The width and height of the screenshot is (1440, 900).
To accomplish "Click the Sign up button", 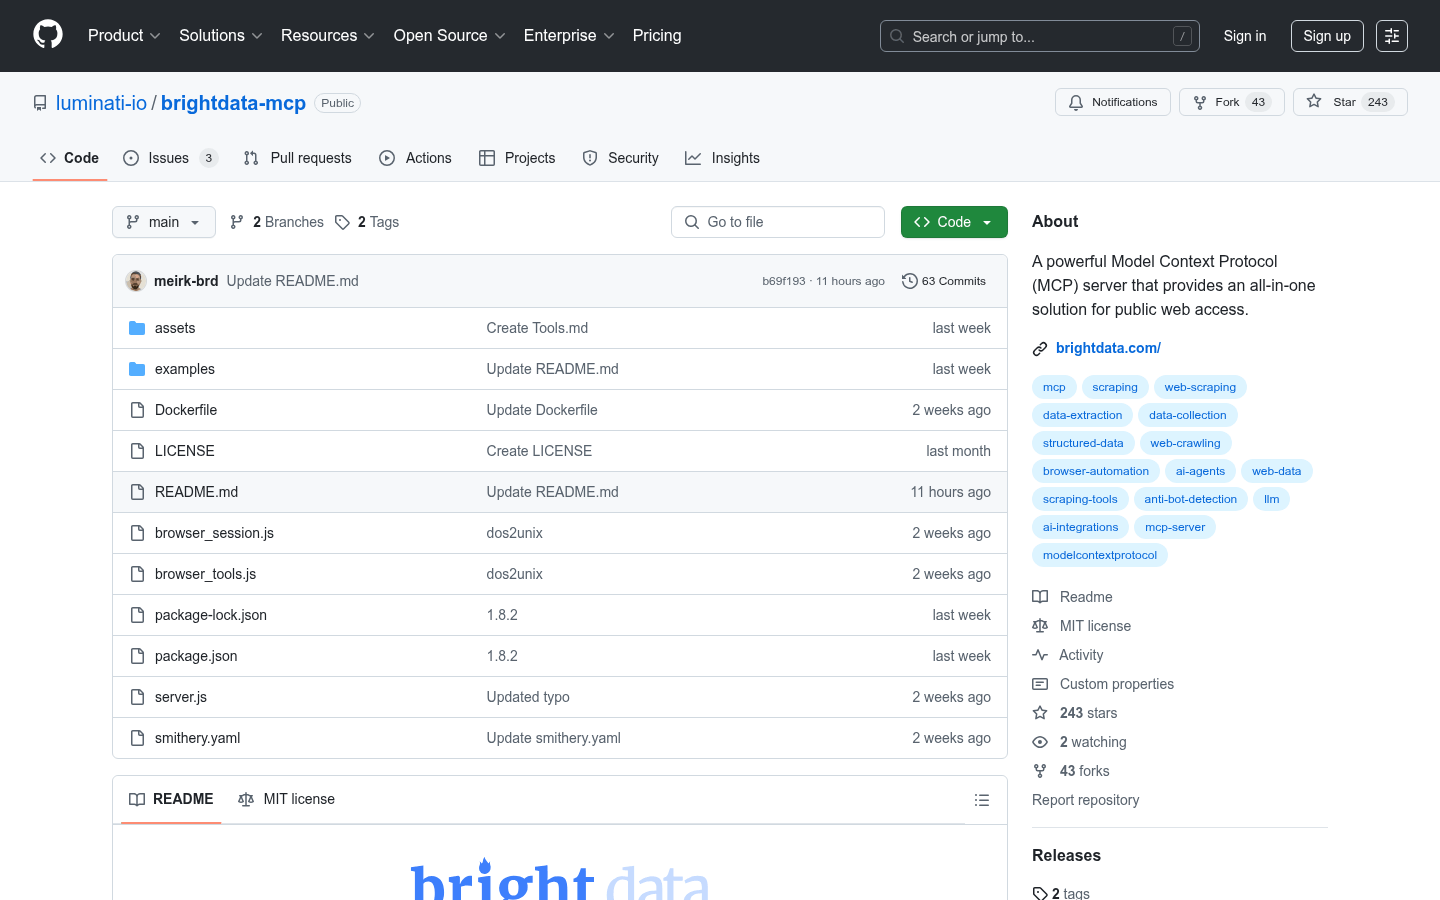I will tap(1326, 36).
